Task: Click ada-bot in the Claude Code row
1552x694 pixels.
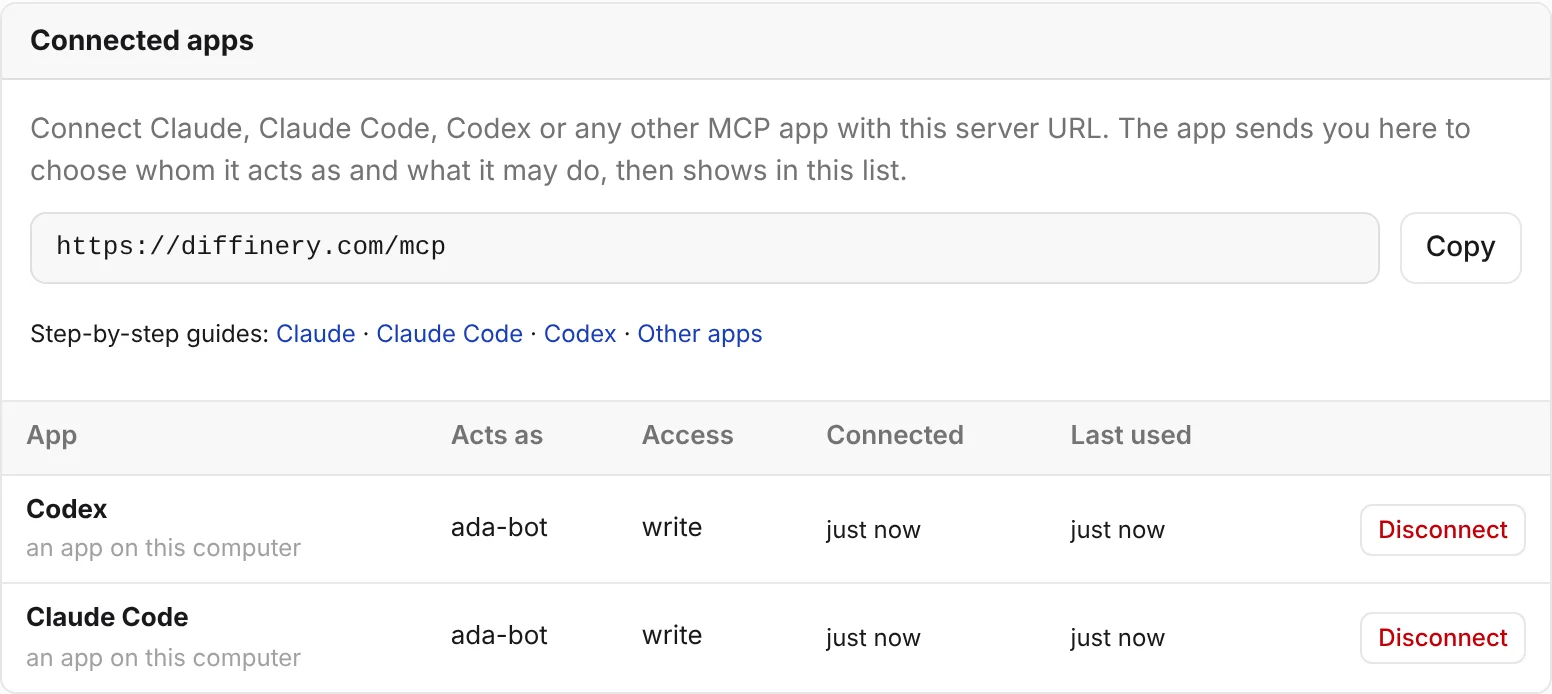Action: click(x=499, y=636)
